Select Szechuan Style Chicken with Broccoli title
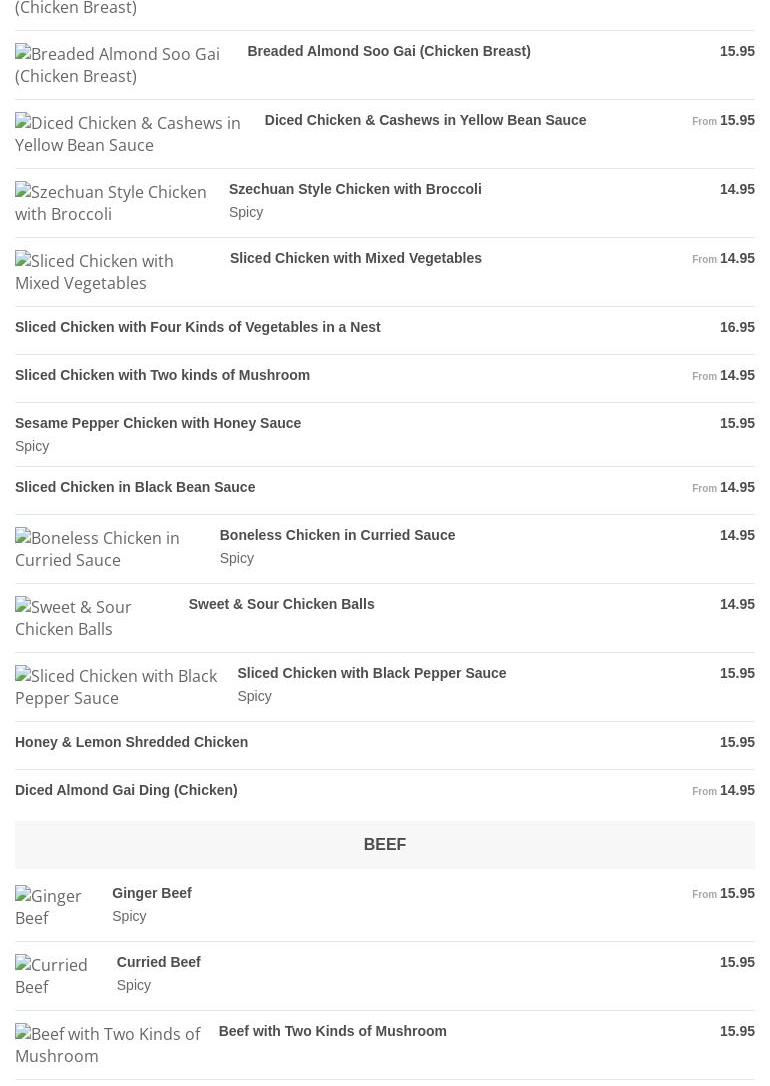Screen dimensions: 770x1086 click(x=355, y=189)
